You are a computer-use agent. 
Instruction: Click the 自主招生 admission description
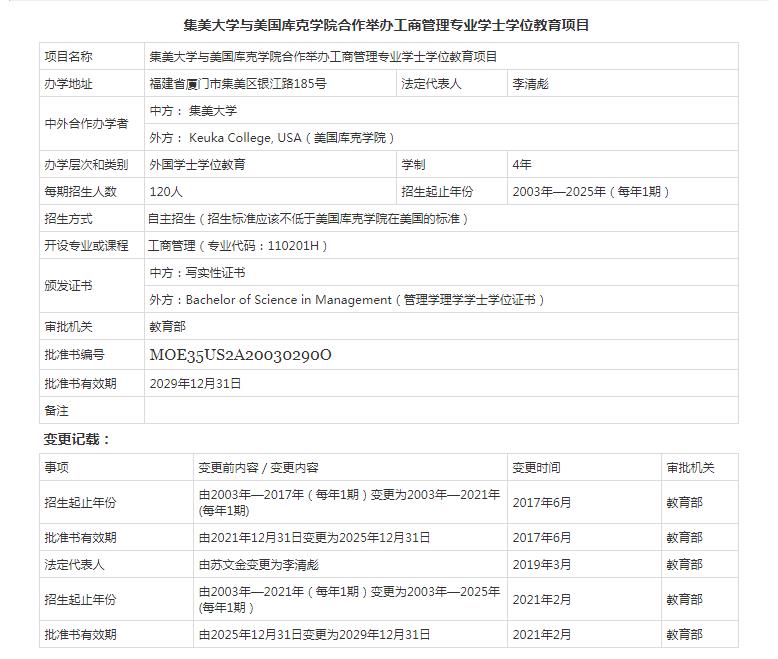(x=308, y=218)
